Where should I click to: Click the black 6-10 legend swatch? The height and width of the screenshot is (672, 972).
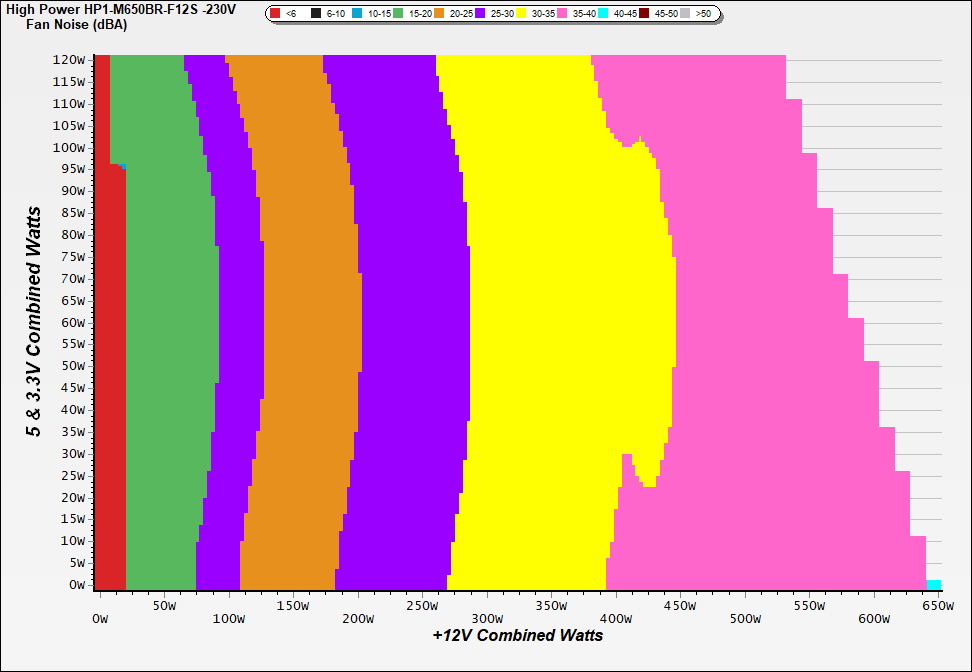coord(316,14)
